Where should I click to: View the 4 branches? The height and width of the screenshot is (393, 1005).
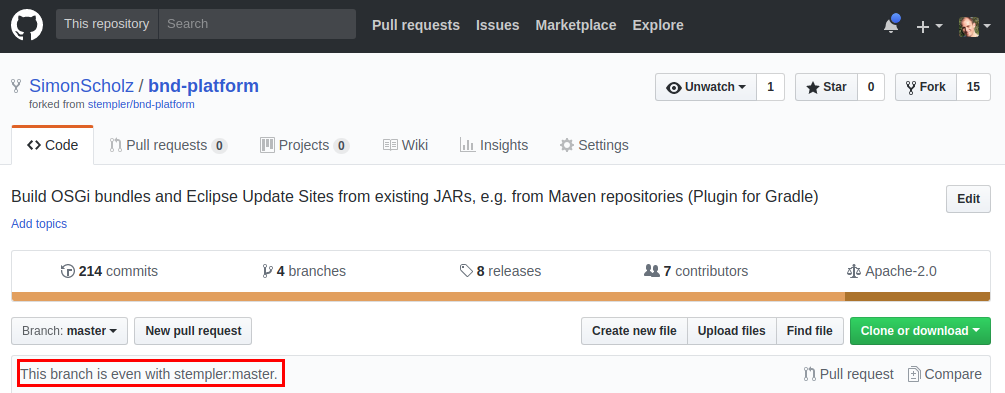(304, 271)
